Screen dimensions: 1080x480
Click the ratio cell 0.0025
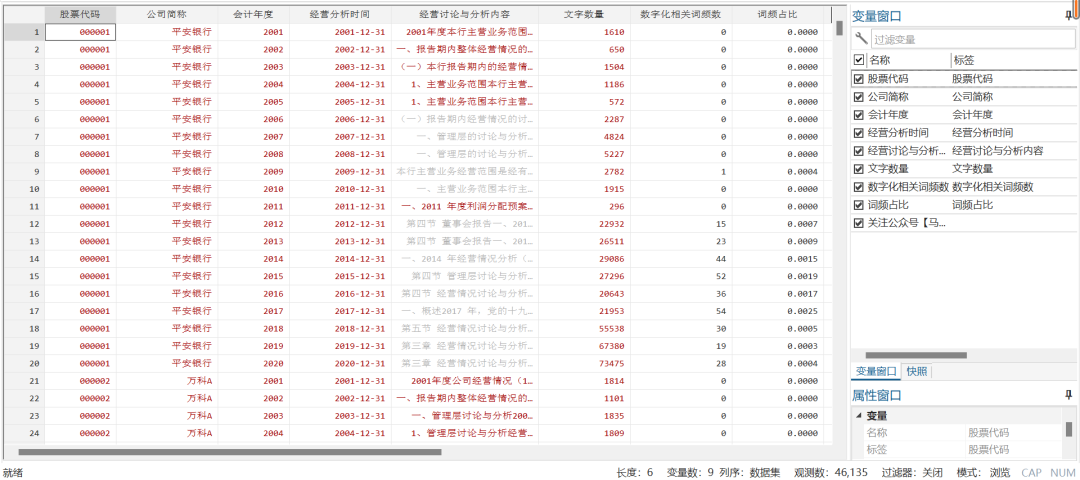[780, 311]
